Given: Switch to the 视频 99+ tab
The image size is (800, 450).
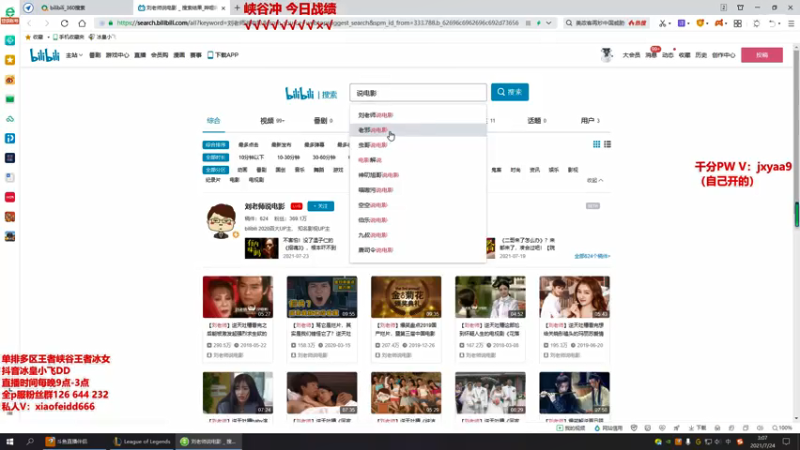Looking at the screenshot, I should (x=272, y=121).
